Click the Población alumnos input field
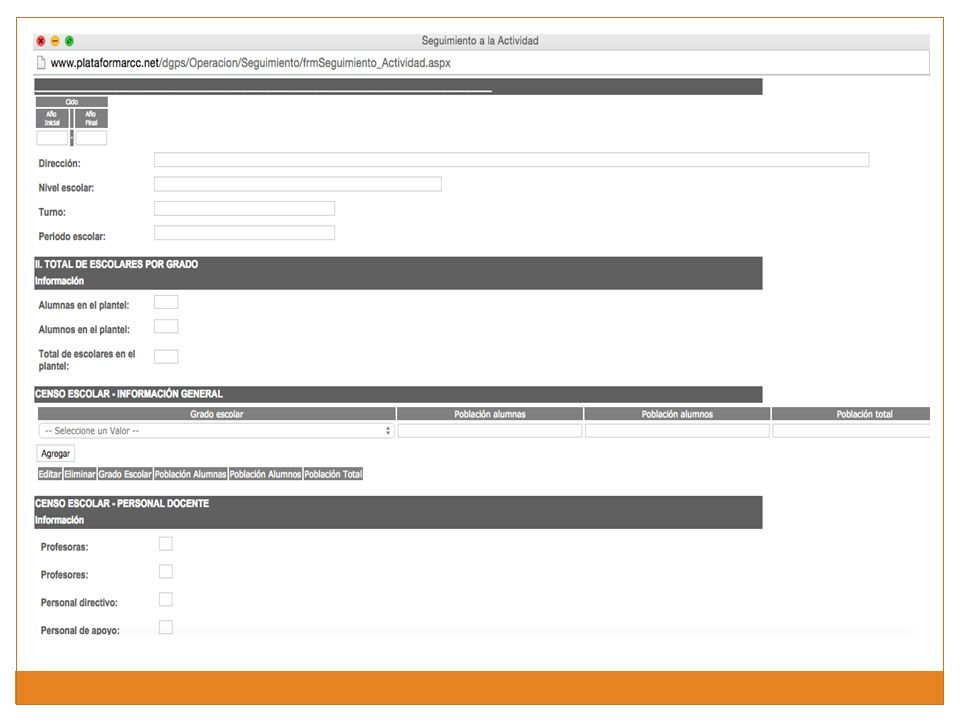Image resolution: width=960 pixels, height=720 pixels. 677,431
